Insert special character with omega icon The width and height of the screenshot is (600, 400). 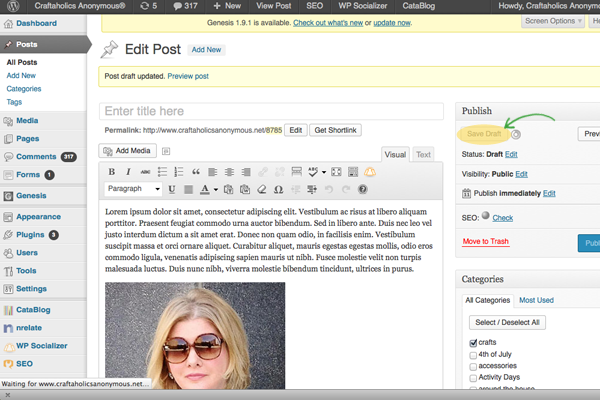pos(278,189)
